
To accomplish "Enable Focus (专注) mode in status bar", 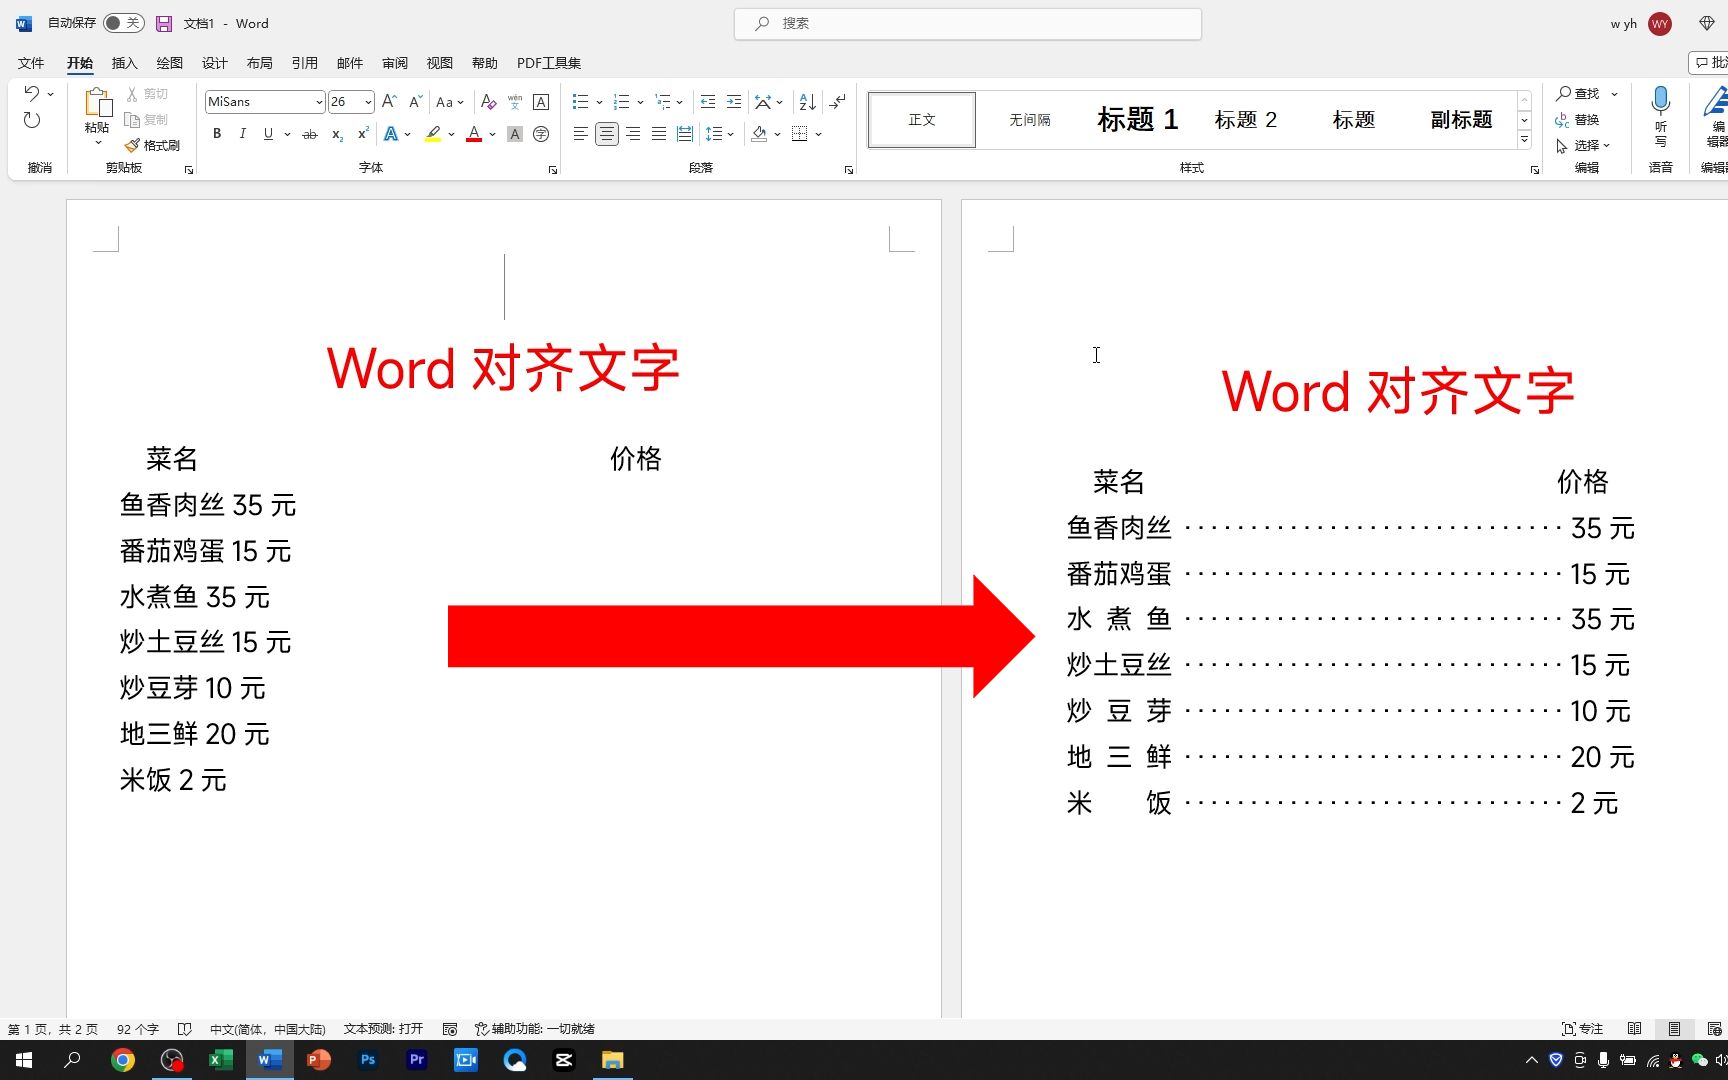I will (1582, 1028).
